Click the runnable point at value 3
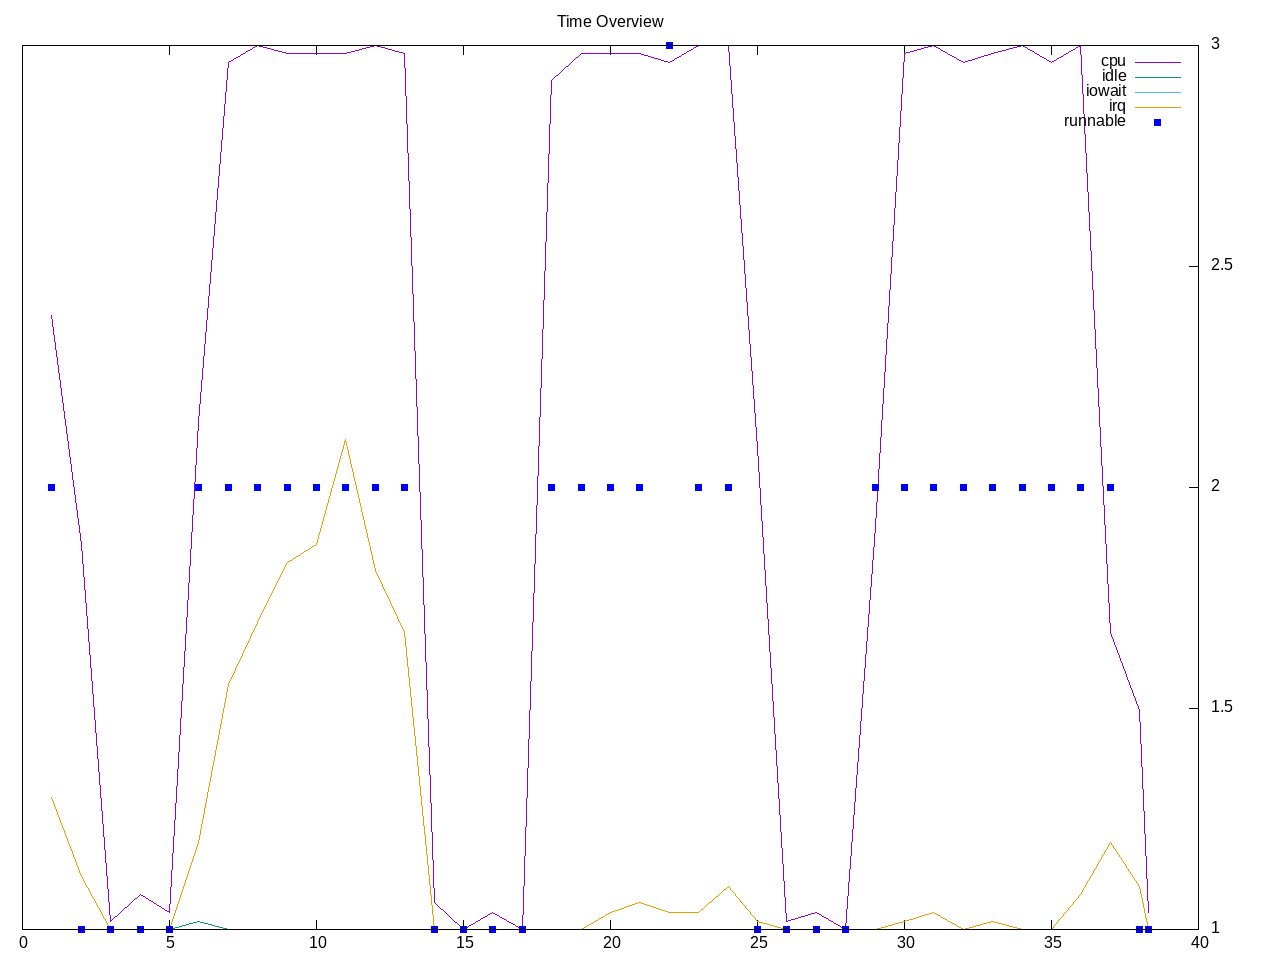The width and height of the screenshot is (1280, 960). [669, 45]
